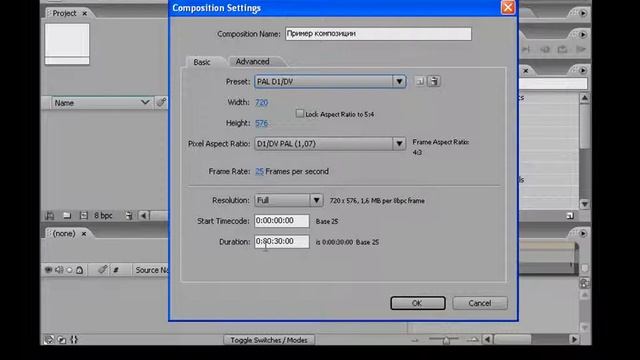
Task: Open the topmost right panel flyout menu arrow
Action: 582,13
